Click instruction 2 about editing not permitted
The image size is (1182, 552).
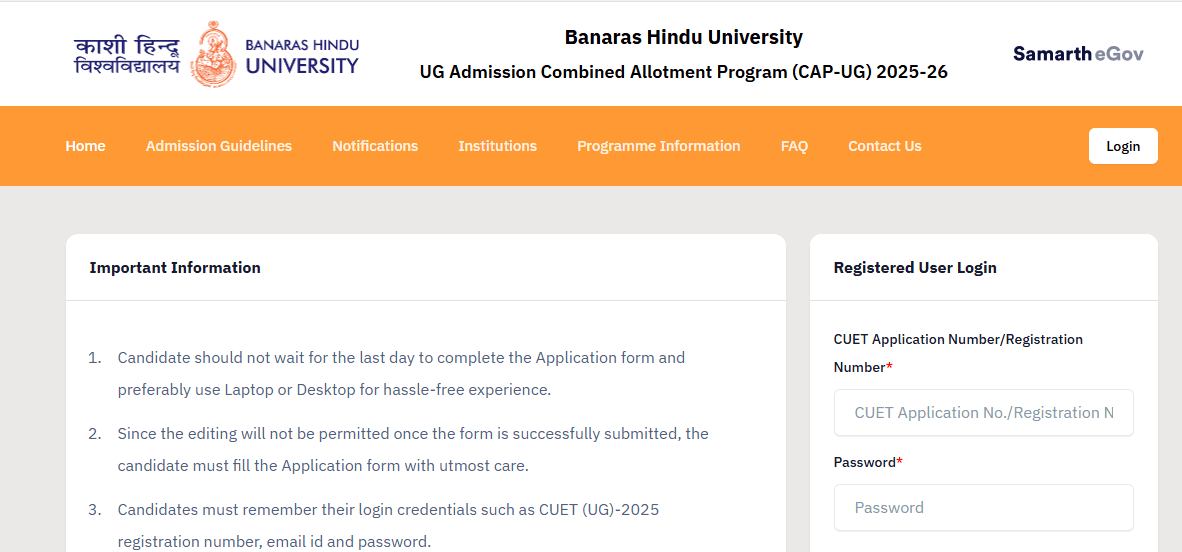[x=412, y=450]
